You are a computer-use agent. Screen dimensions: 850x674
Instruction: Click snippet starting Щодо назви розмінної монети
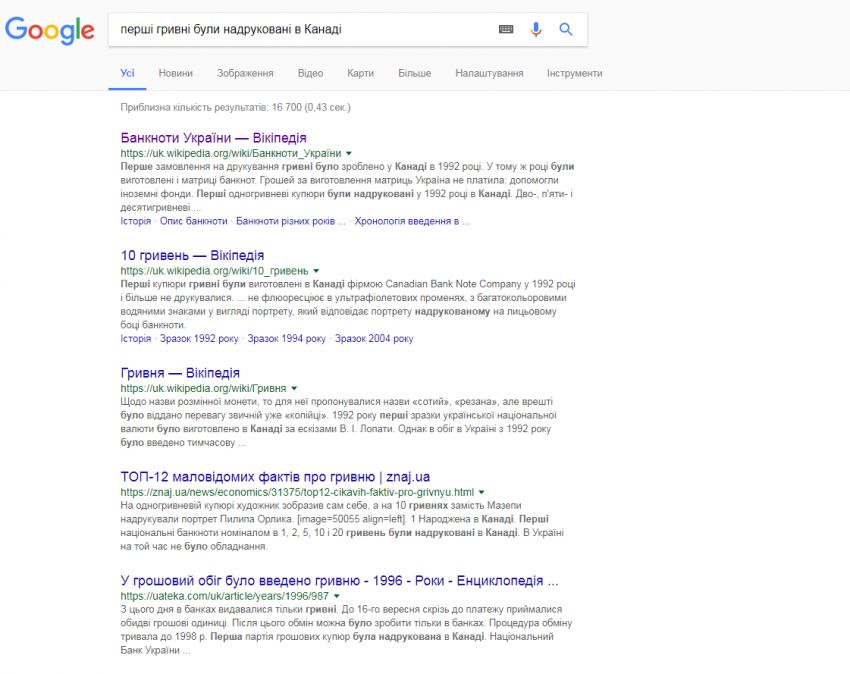tap(338, 422)
